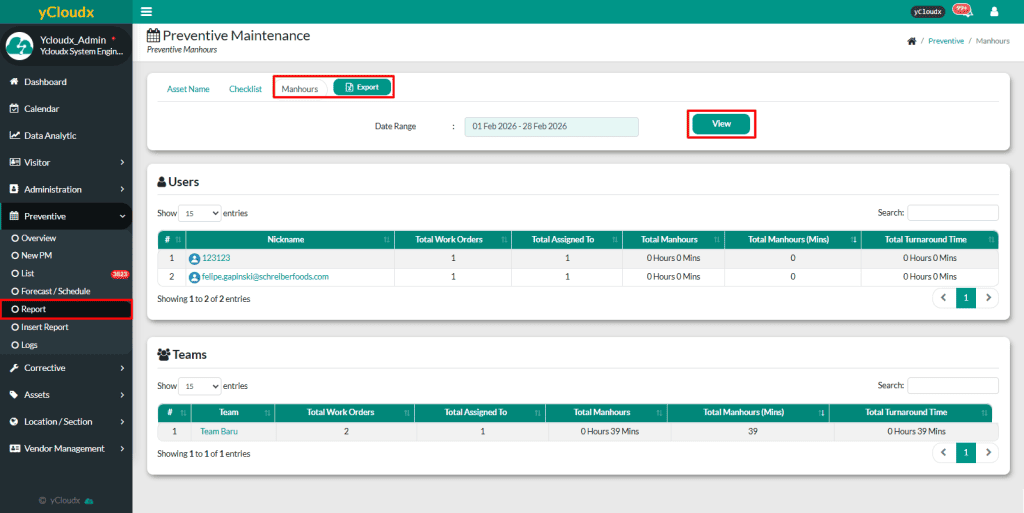This screenshot has height=513, width=1024.
Task: Open Users table entries-per-page dropdown
Action: tap(200, 213)
